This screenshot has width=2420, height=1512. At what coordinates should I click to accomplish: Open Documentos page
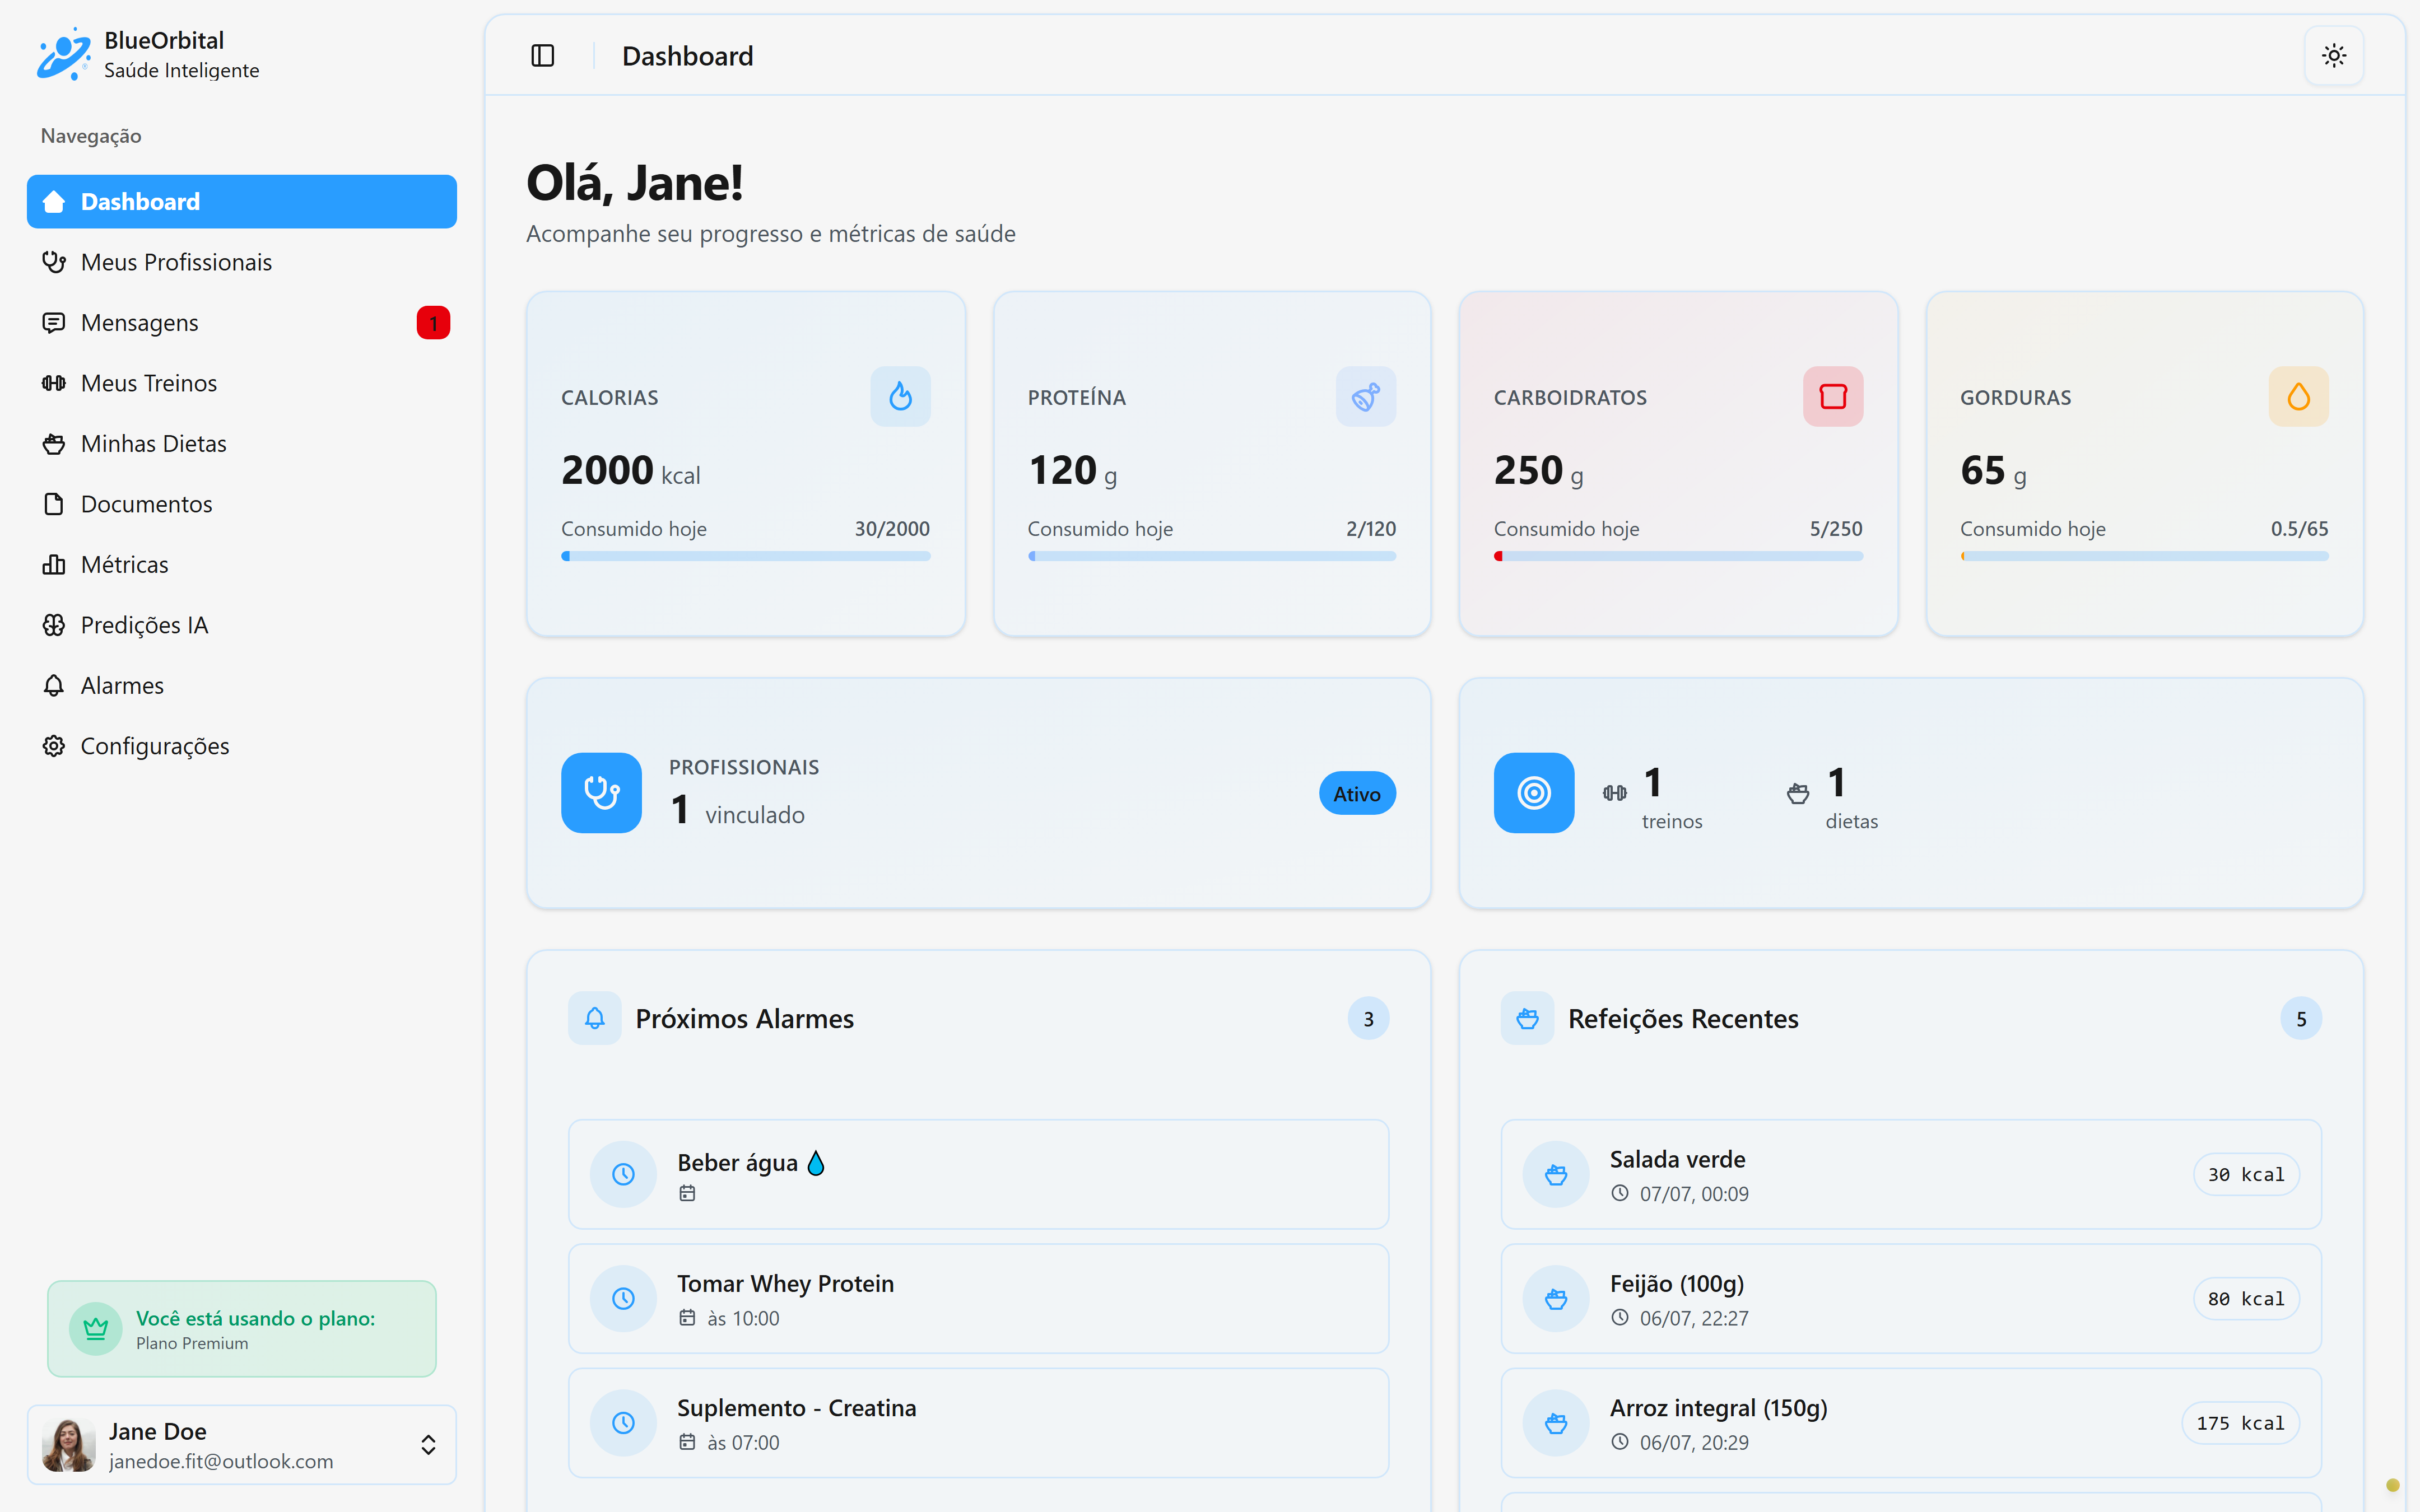tap(242, 504)
